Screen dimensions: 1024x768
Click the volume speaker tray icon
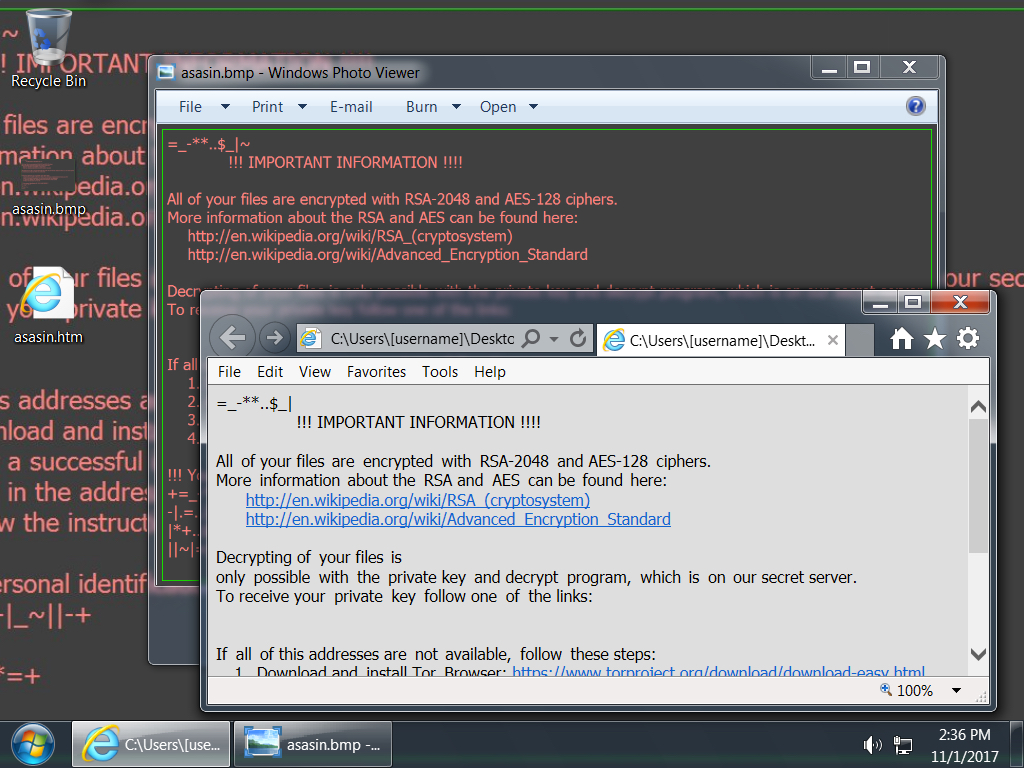[872, 744]
